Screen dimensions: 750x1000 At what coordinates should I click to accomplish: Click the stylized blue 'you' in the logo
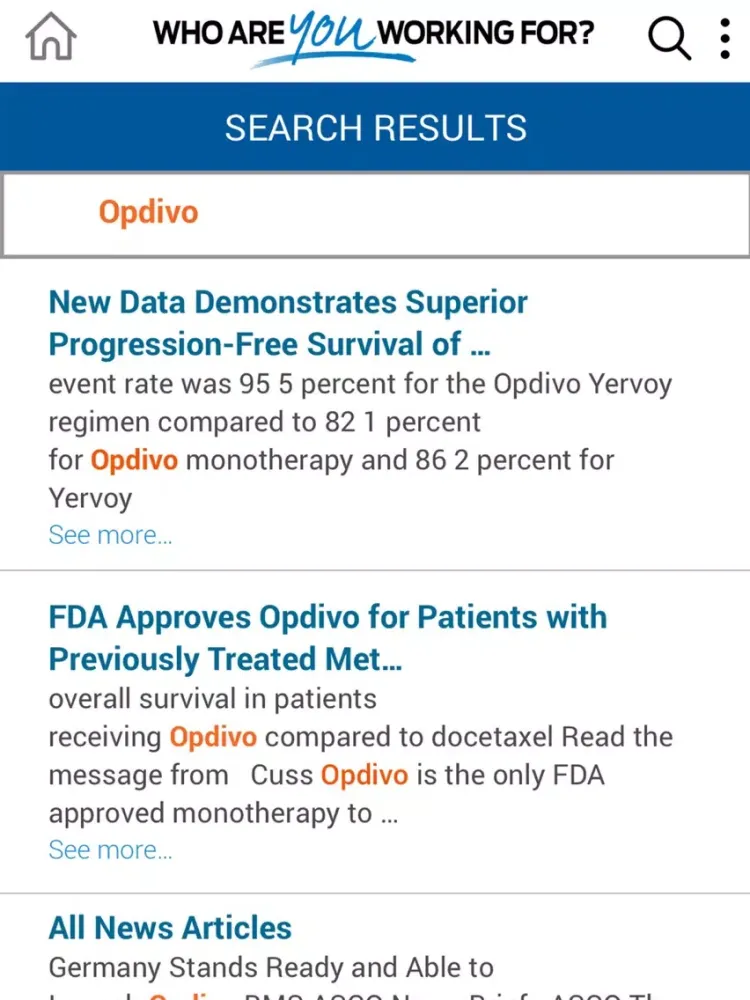pyautogui.click(x=331, y=33)
